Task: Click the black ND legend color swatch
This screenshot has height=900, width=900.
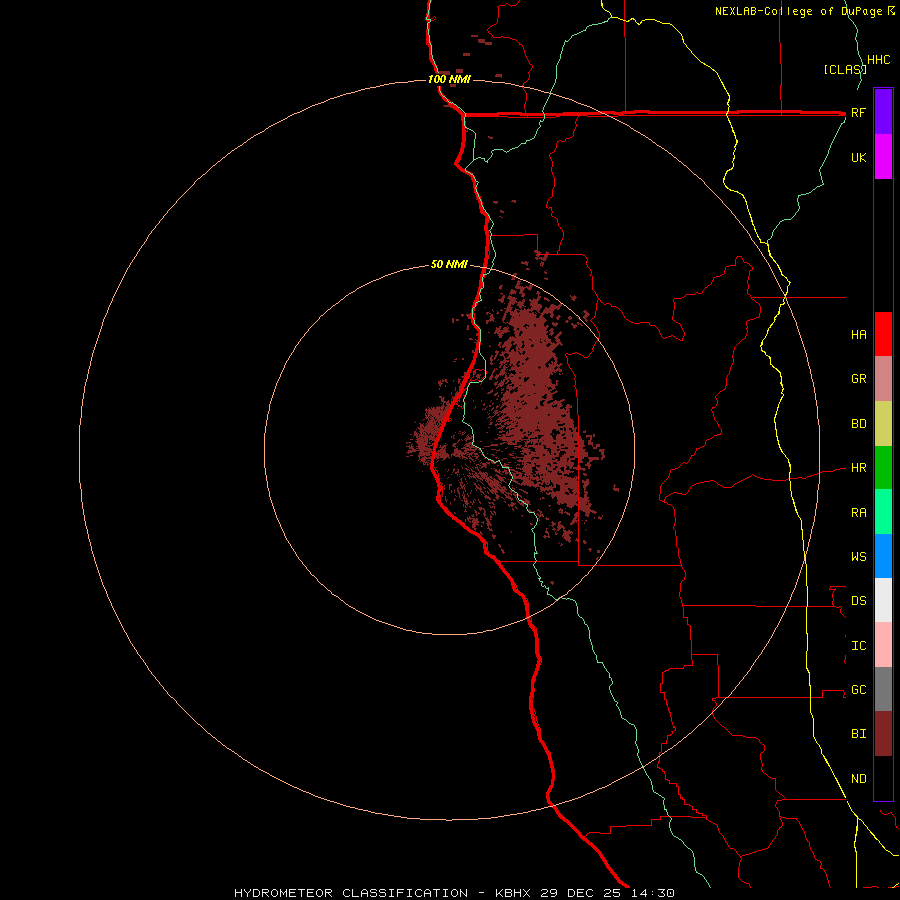Action: (883, 778)
